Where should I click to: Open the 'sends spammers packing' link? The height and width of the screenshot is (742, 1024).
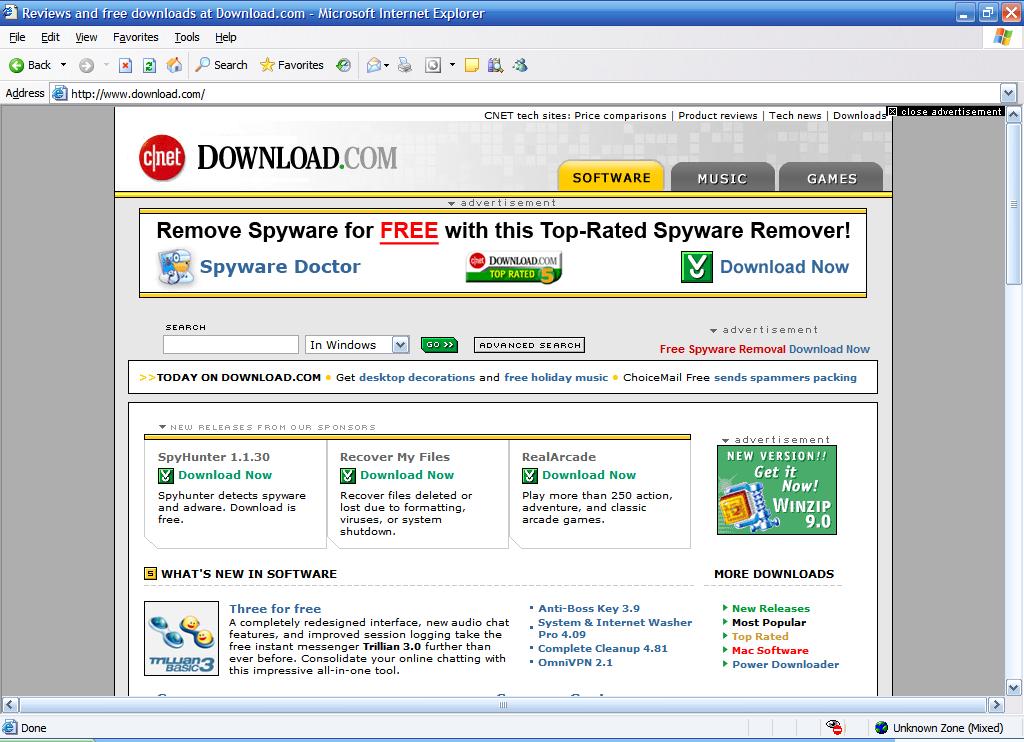785,377
